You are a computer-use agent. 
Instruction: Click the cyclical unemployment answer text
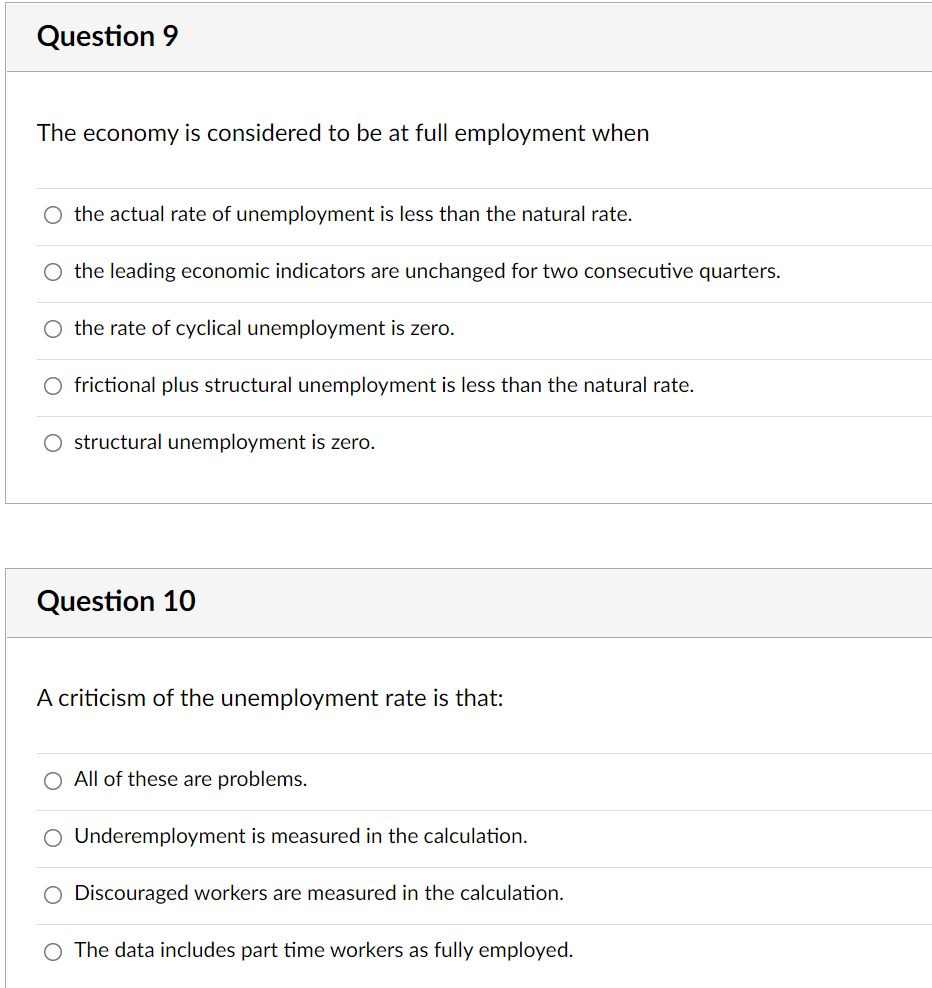point(264,328)
